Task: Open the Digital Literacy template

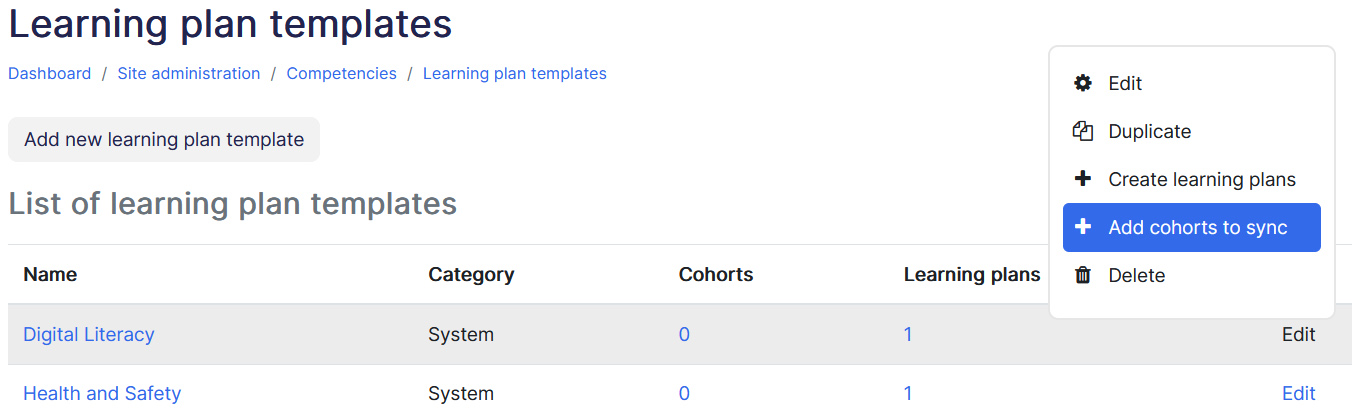Action: 89,334
